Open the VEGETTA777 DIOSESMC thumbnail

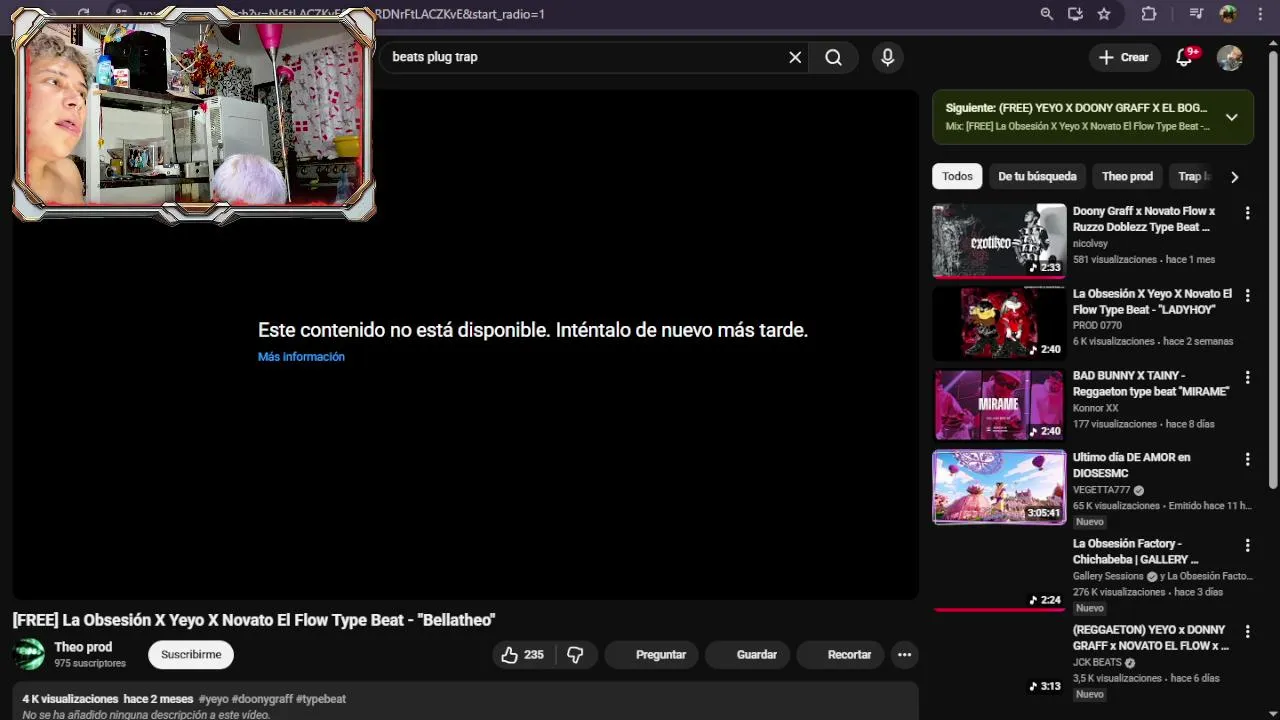coord(999,487)
